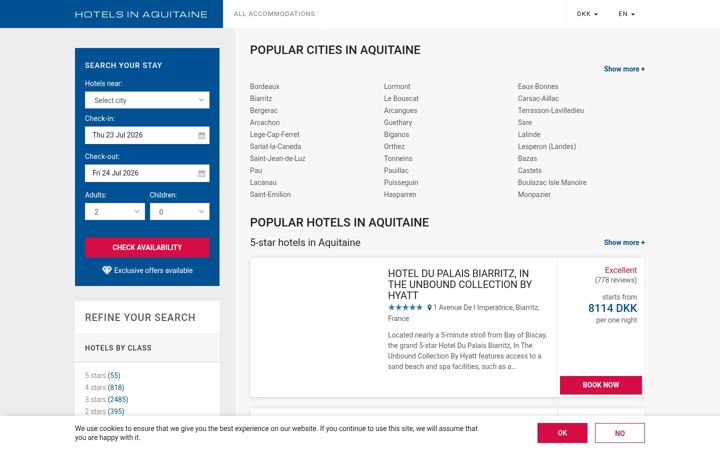This screenshot has width=720, height=450.
Task: Click the 778 reviews text
Action: [616, 280]
